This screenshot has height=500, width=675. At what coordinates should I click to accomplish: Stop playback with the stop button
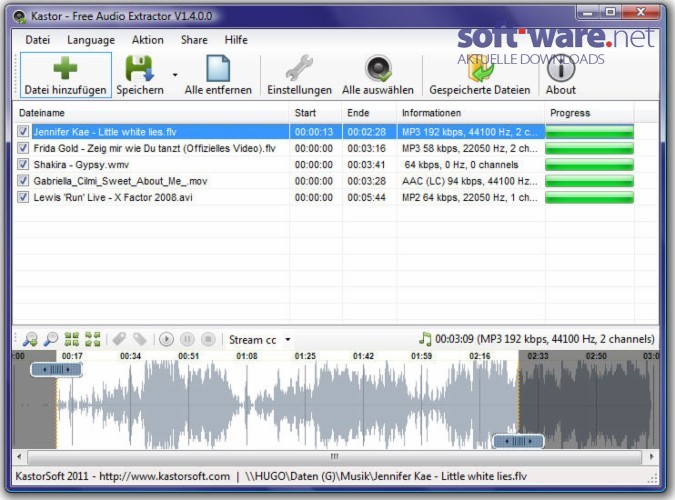(208, 339)
